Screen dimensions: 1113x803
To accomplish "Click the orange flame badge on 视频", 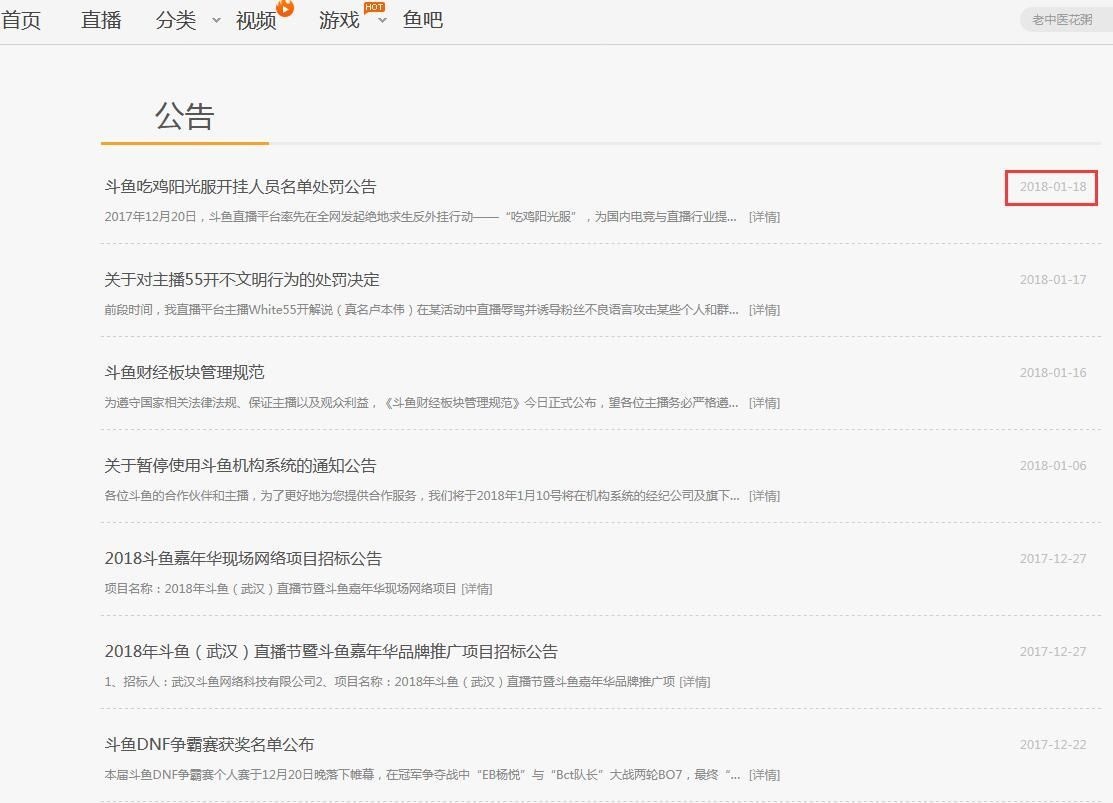I will point(285,9).
